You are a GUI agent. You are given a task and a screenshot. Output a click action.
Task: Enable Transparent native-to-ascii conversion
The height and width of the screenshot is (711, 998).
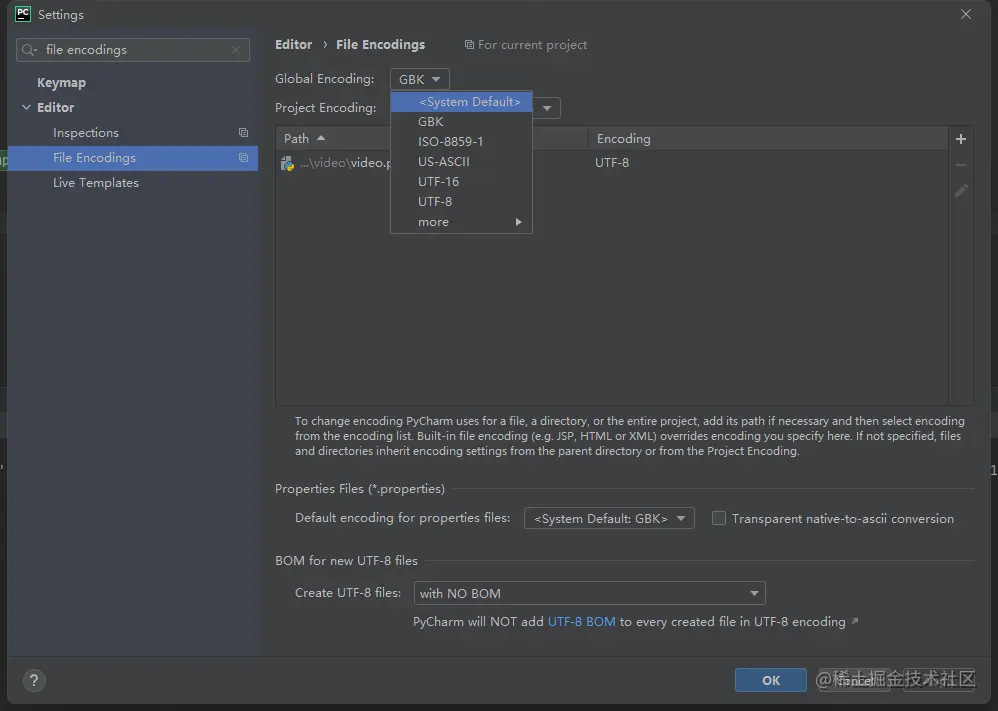point(719,518)
